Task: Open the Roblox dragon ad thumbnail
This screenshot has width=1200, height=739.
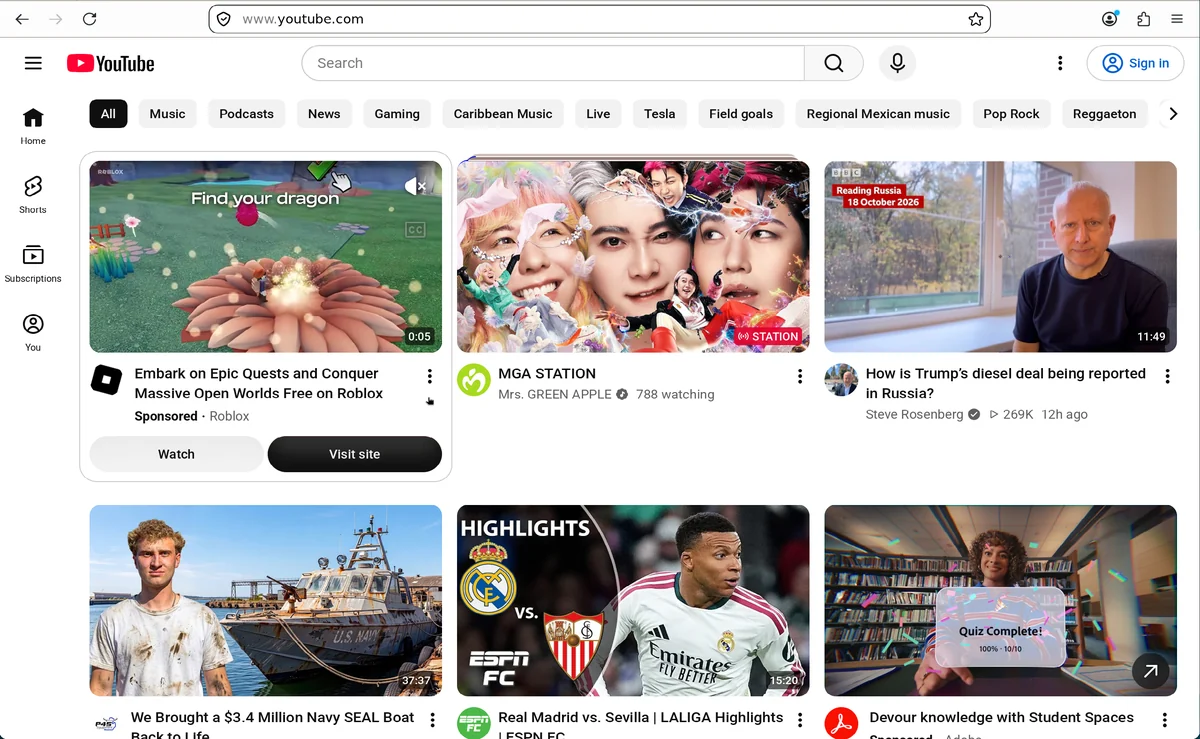Action: click(266, 257)
